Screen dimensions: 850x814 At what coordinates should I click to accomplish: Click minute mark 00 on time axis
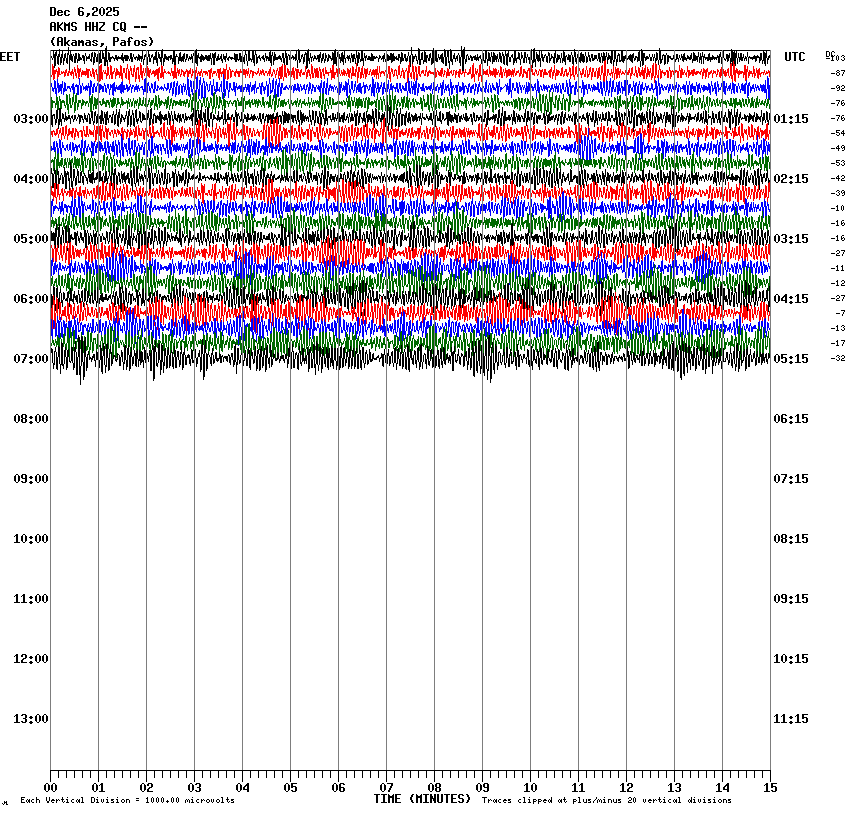pos(51,788)
